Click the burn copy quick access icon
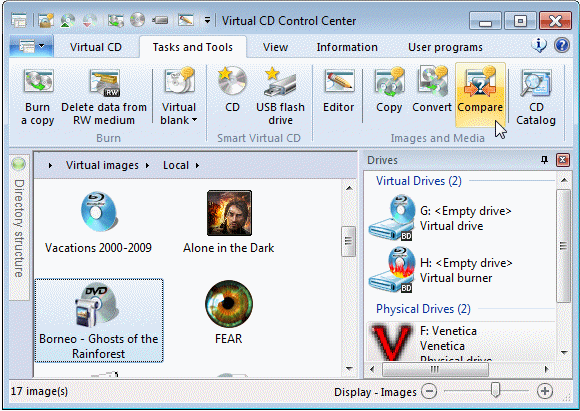 tap(115, 20)
